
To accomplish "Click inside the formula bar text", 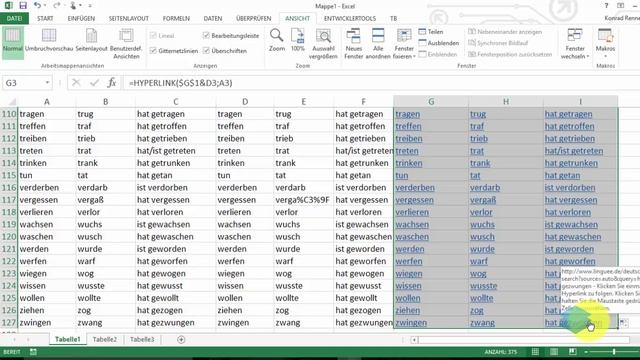I will (180, 83).
